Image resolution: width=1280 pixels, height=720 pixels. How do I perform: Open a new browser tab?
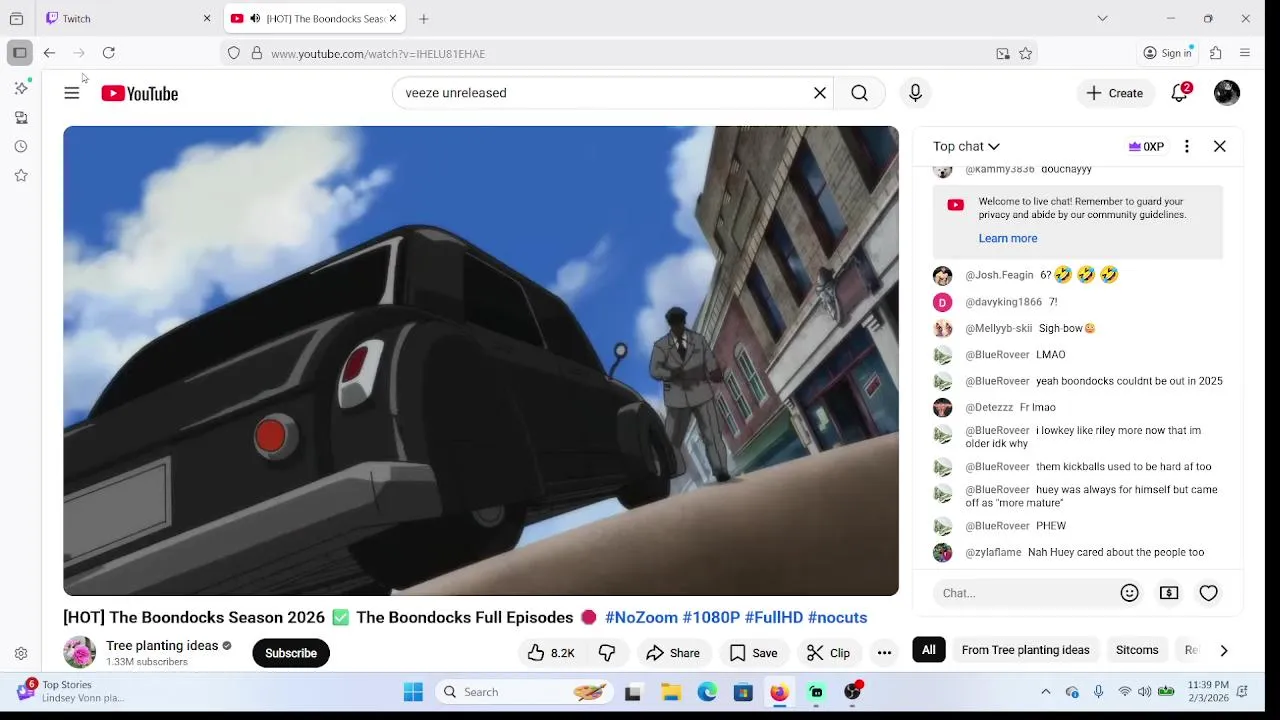[424, 19]
